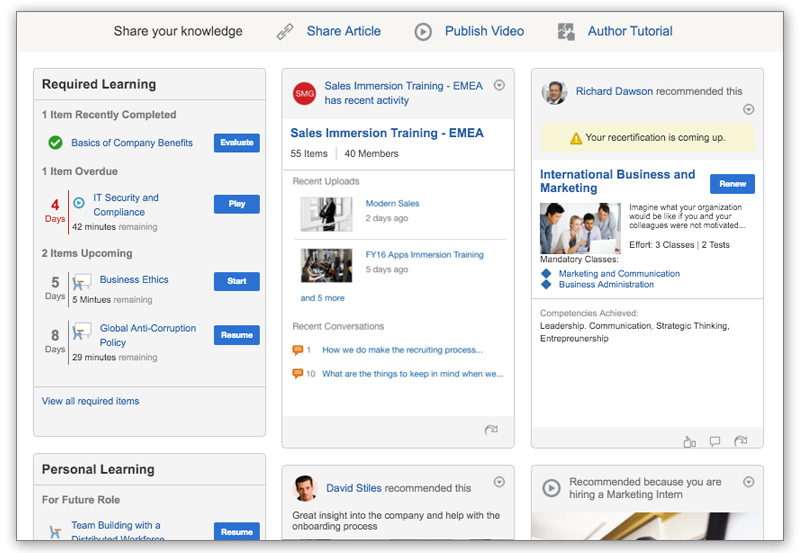Viewport: 800px width, 553px height.
Task: Click Renew button for International Business and Marketing
Action: pyautogui.click(x=732, y=184)
